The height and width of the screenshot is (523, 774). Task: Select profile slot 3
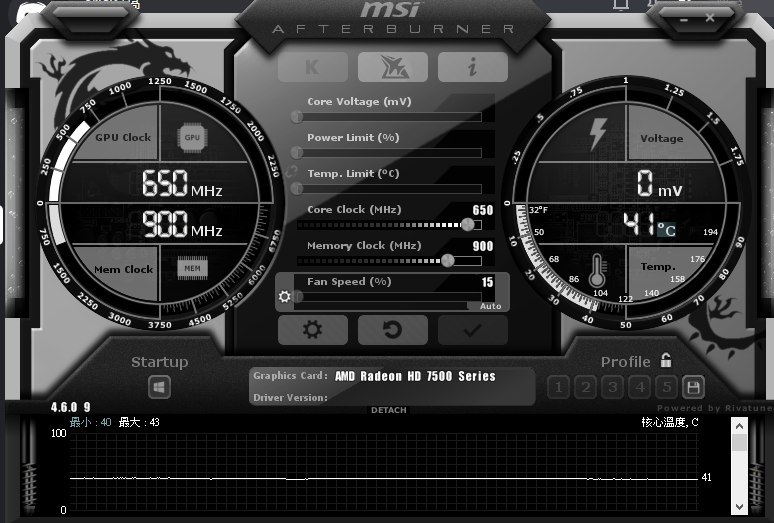click(613, 387)
